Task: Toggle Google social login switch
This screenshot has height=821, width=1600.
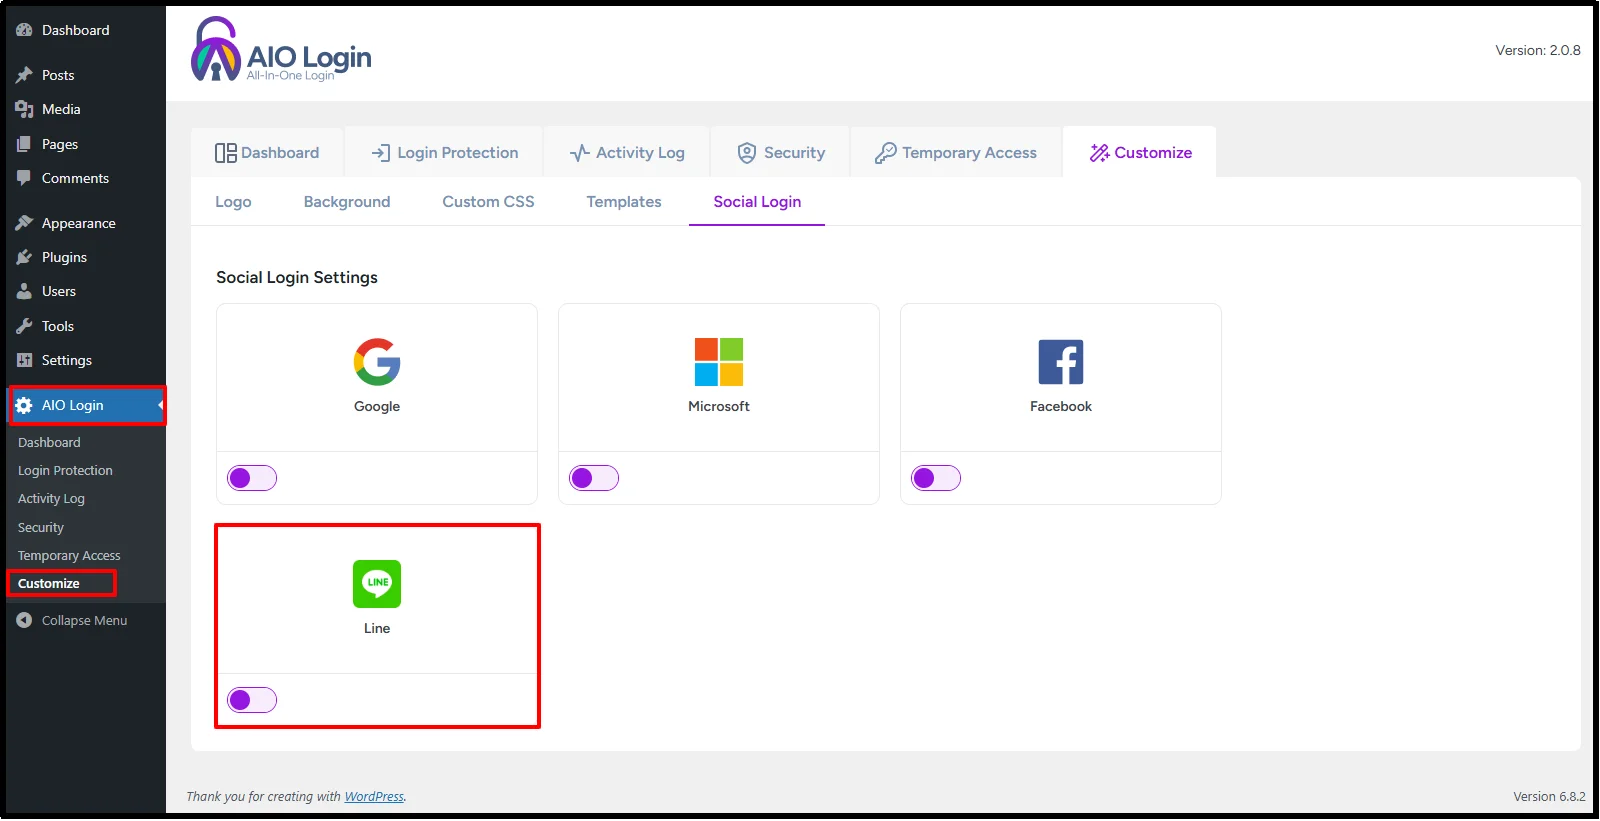Action: [x=252, y=478]
